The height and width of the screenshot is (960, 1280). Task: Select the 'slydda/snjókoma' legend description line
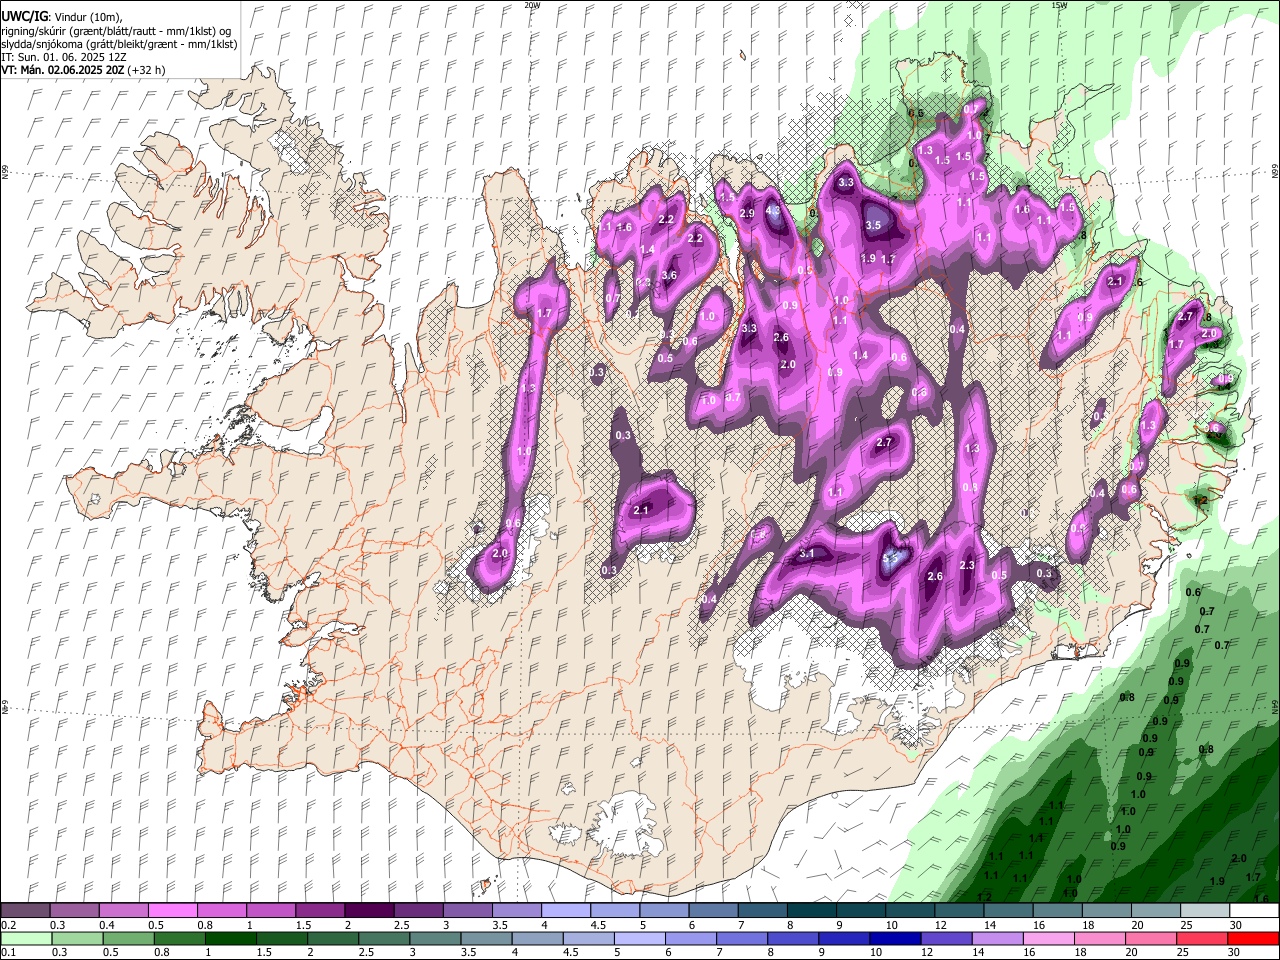coord(119,44)
